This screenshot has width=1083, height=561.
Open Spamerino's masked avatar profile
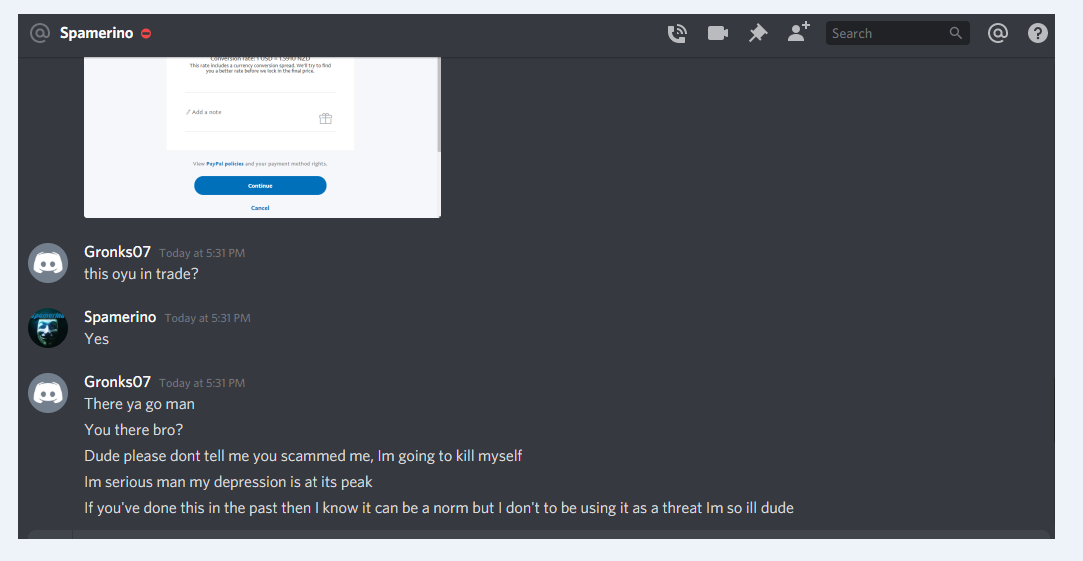[48, 327]
